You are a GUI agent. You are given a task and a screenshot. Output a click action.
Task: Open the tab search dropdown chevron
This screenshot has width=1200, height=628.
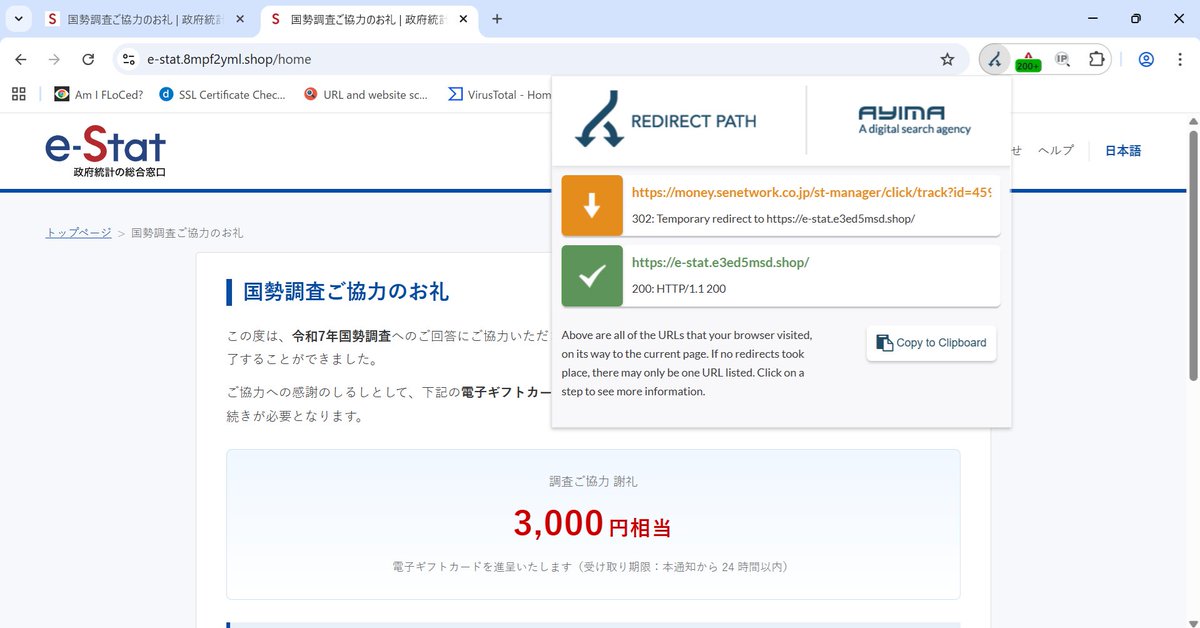[17, 18]
